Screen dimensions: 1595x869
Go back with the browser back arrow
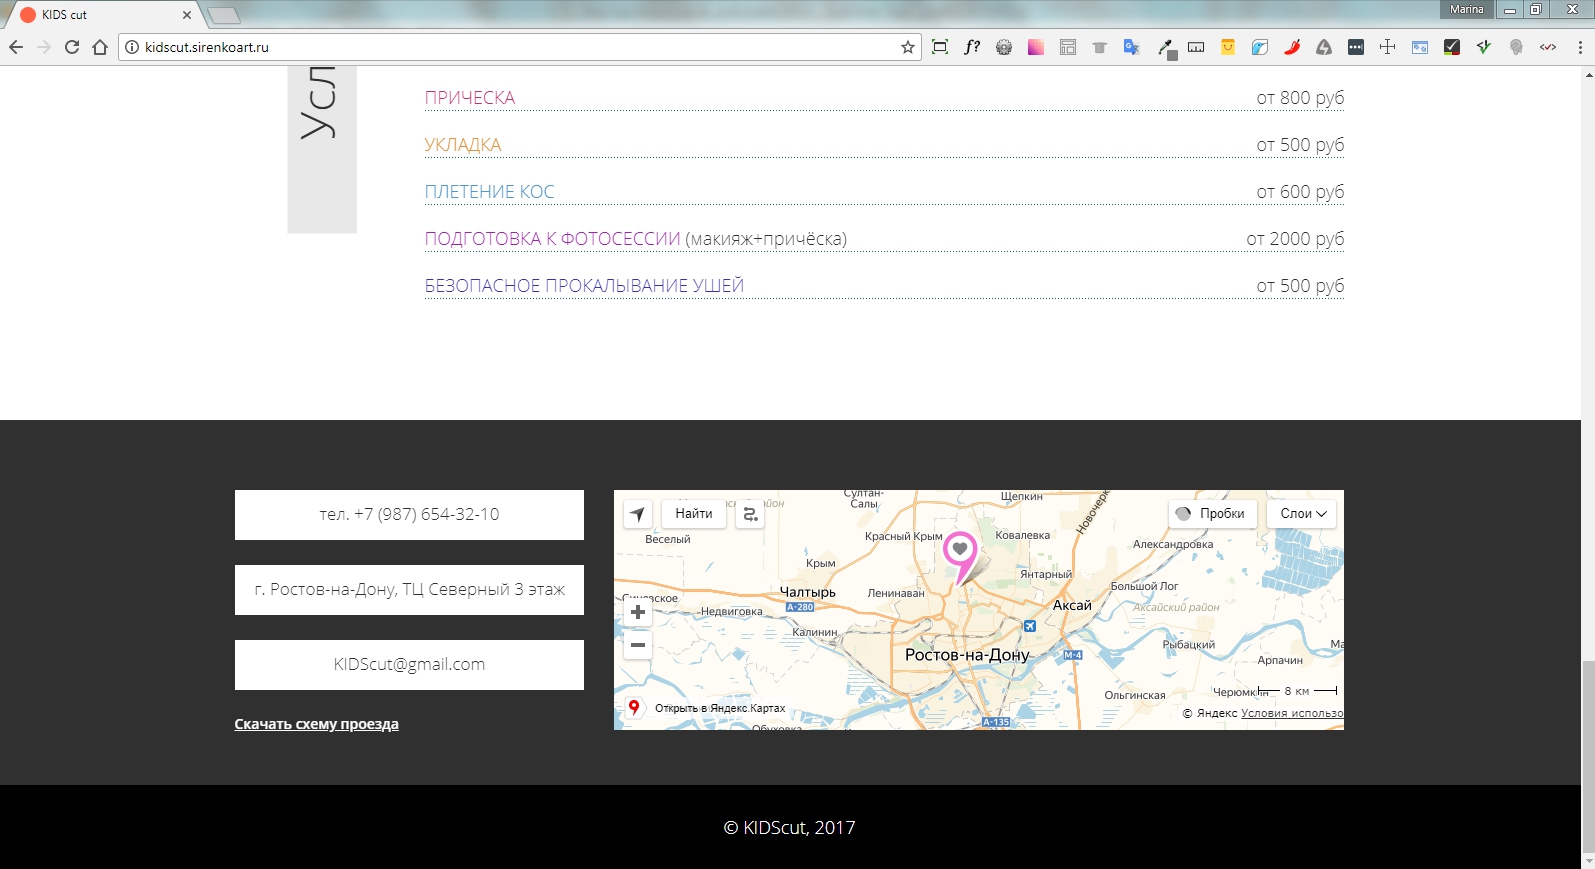tap(16, 47)
